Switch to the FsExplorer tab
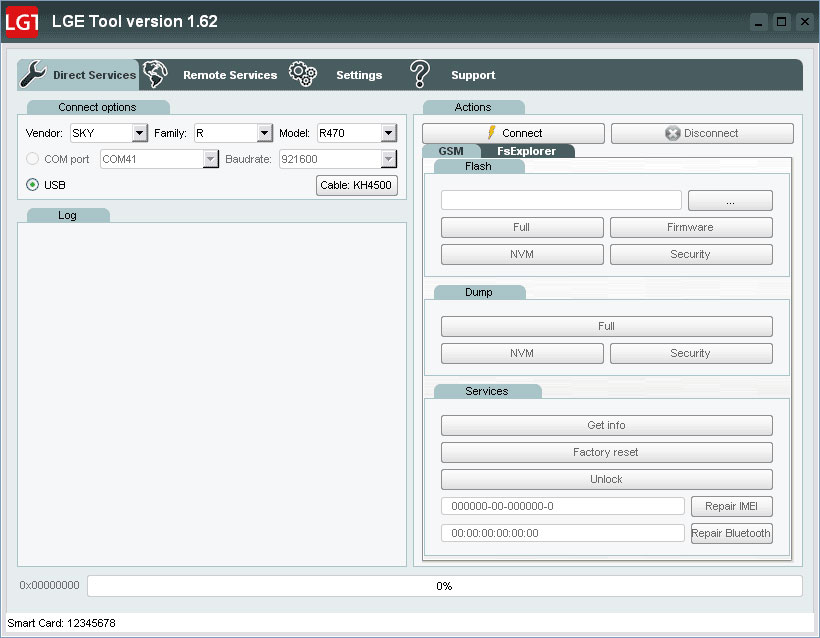This screenshot has height=638, width=820. pyautogui.click(x=527, y=151)
